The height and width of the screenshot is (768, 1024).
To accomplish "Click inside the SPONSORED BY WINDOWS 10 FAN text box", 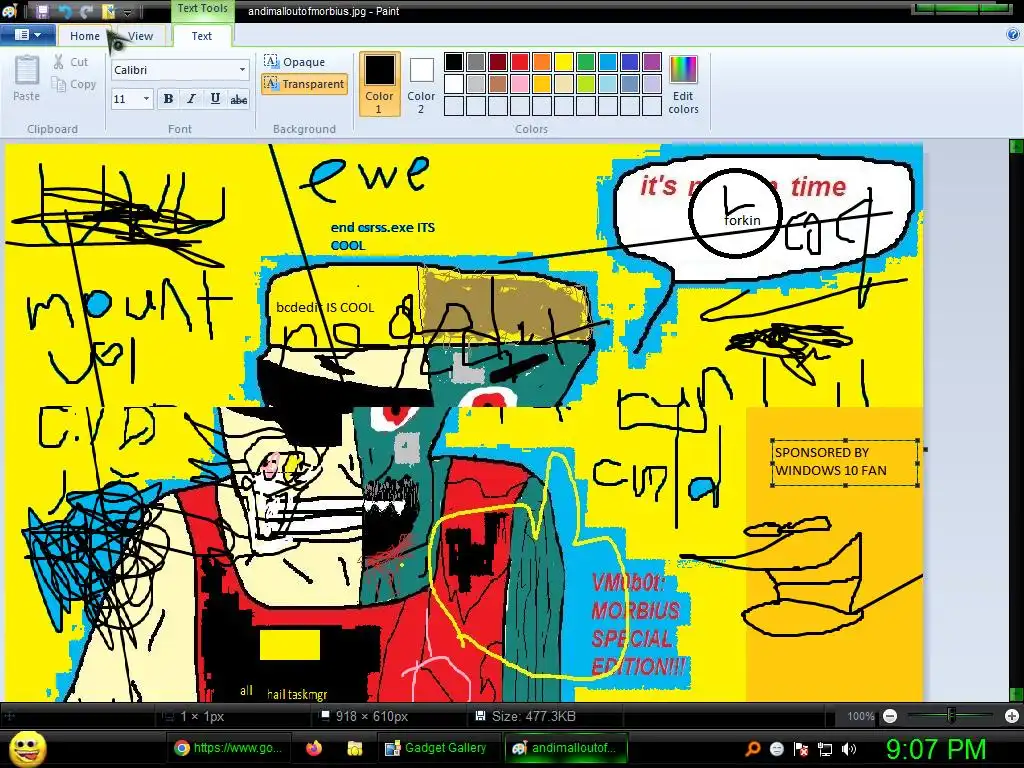I will (845, 462).
